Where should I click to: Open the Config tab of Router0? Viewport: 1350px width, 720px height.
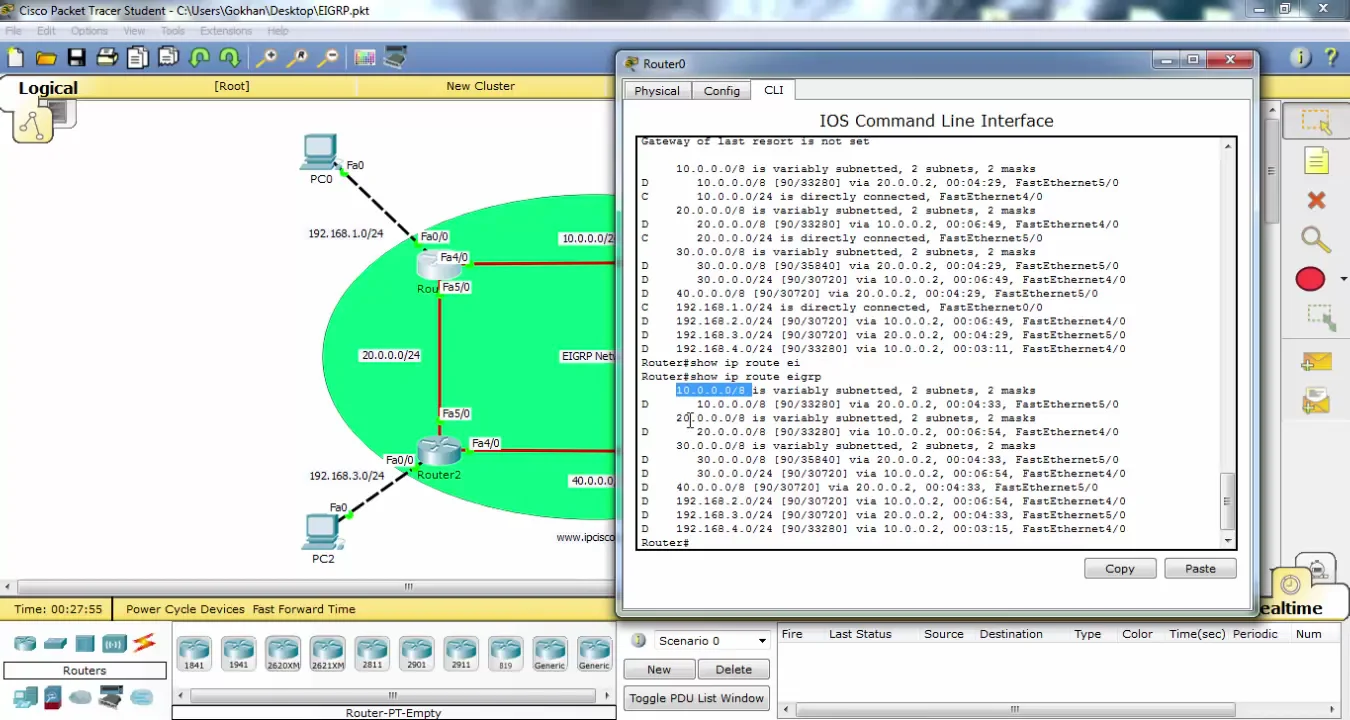coord(721,91)
